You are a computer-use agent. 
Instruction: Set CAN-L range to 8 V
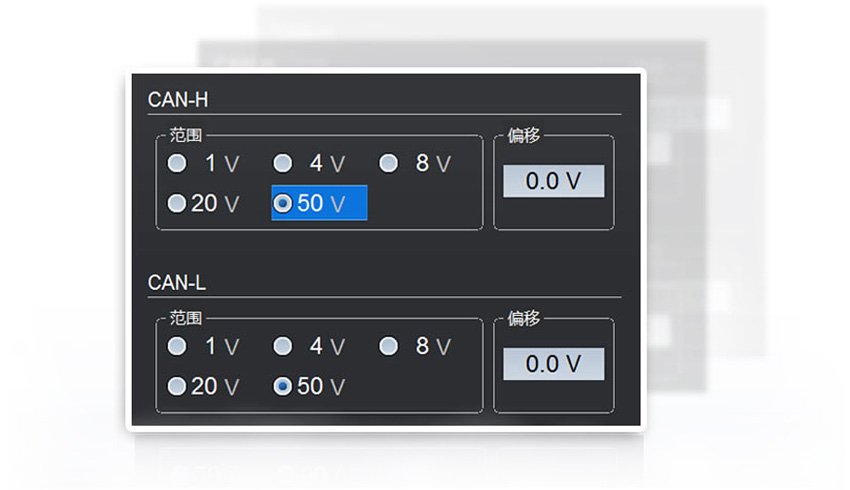(x=389, y=346)
